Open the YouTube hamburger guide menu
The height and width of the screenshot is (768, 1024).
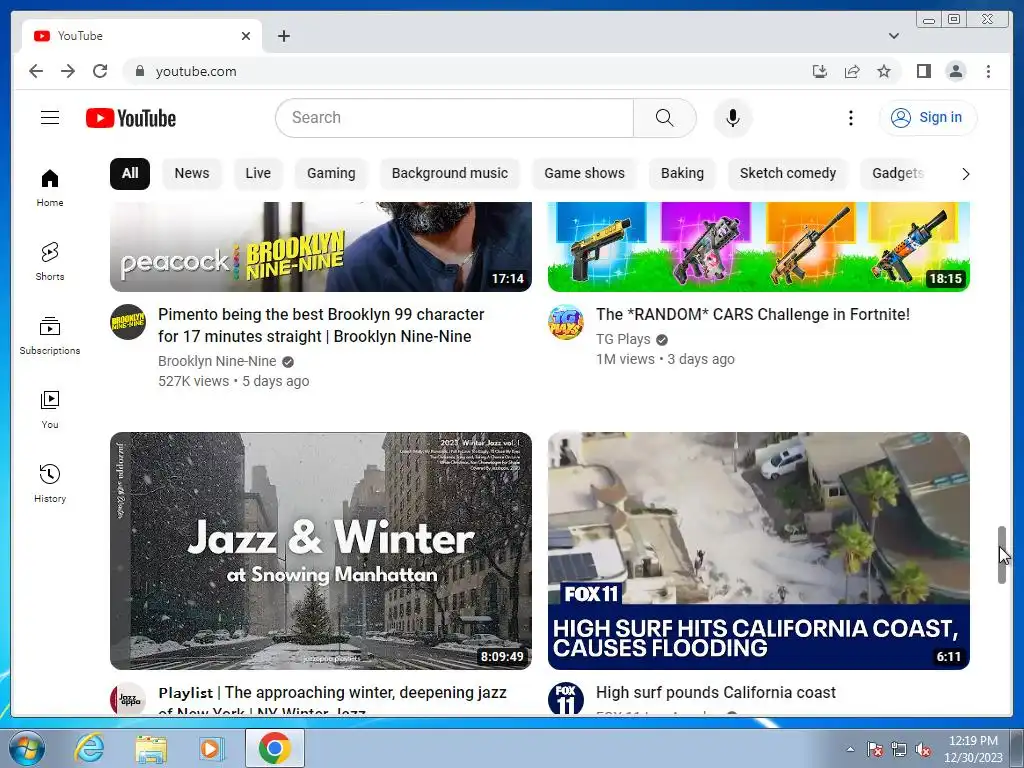pos(50,118)
